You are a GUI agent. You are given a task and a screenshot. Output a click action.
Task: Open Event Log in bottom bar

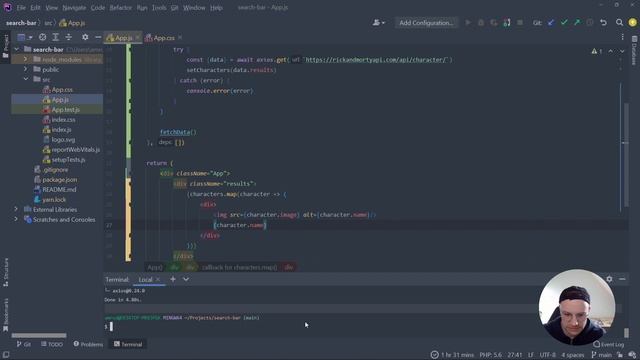coord(608,344)
